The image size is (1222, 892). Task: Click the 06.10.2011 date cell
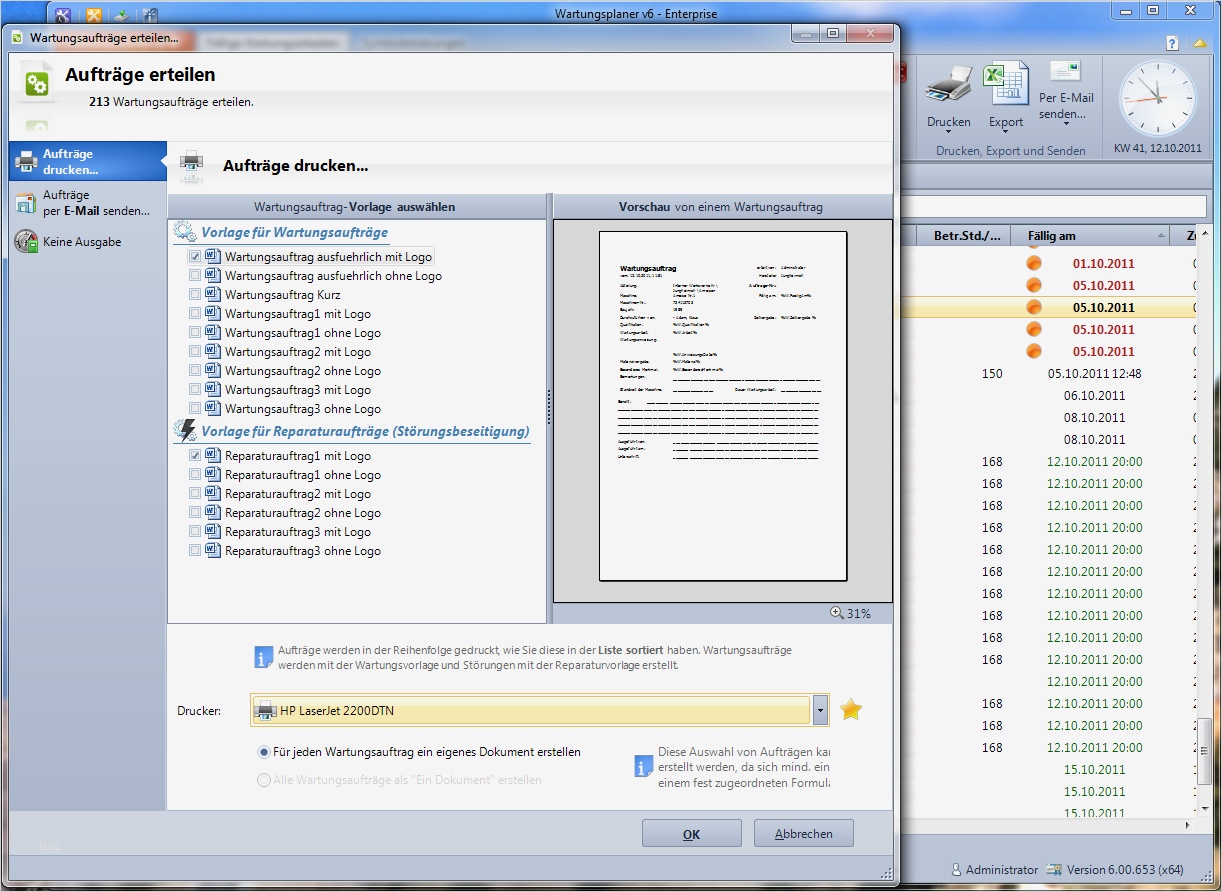pos(1095,396)
